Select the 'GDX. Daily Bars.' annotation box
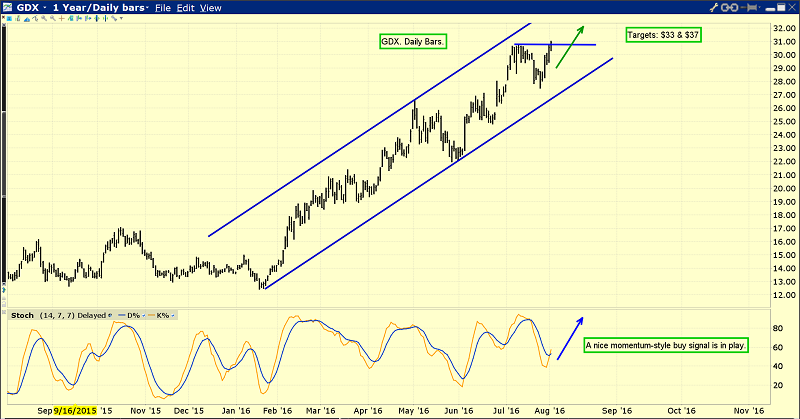Screen dimensions: 800x419 point(413,42)
